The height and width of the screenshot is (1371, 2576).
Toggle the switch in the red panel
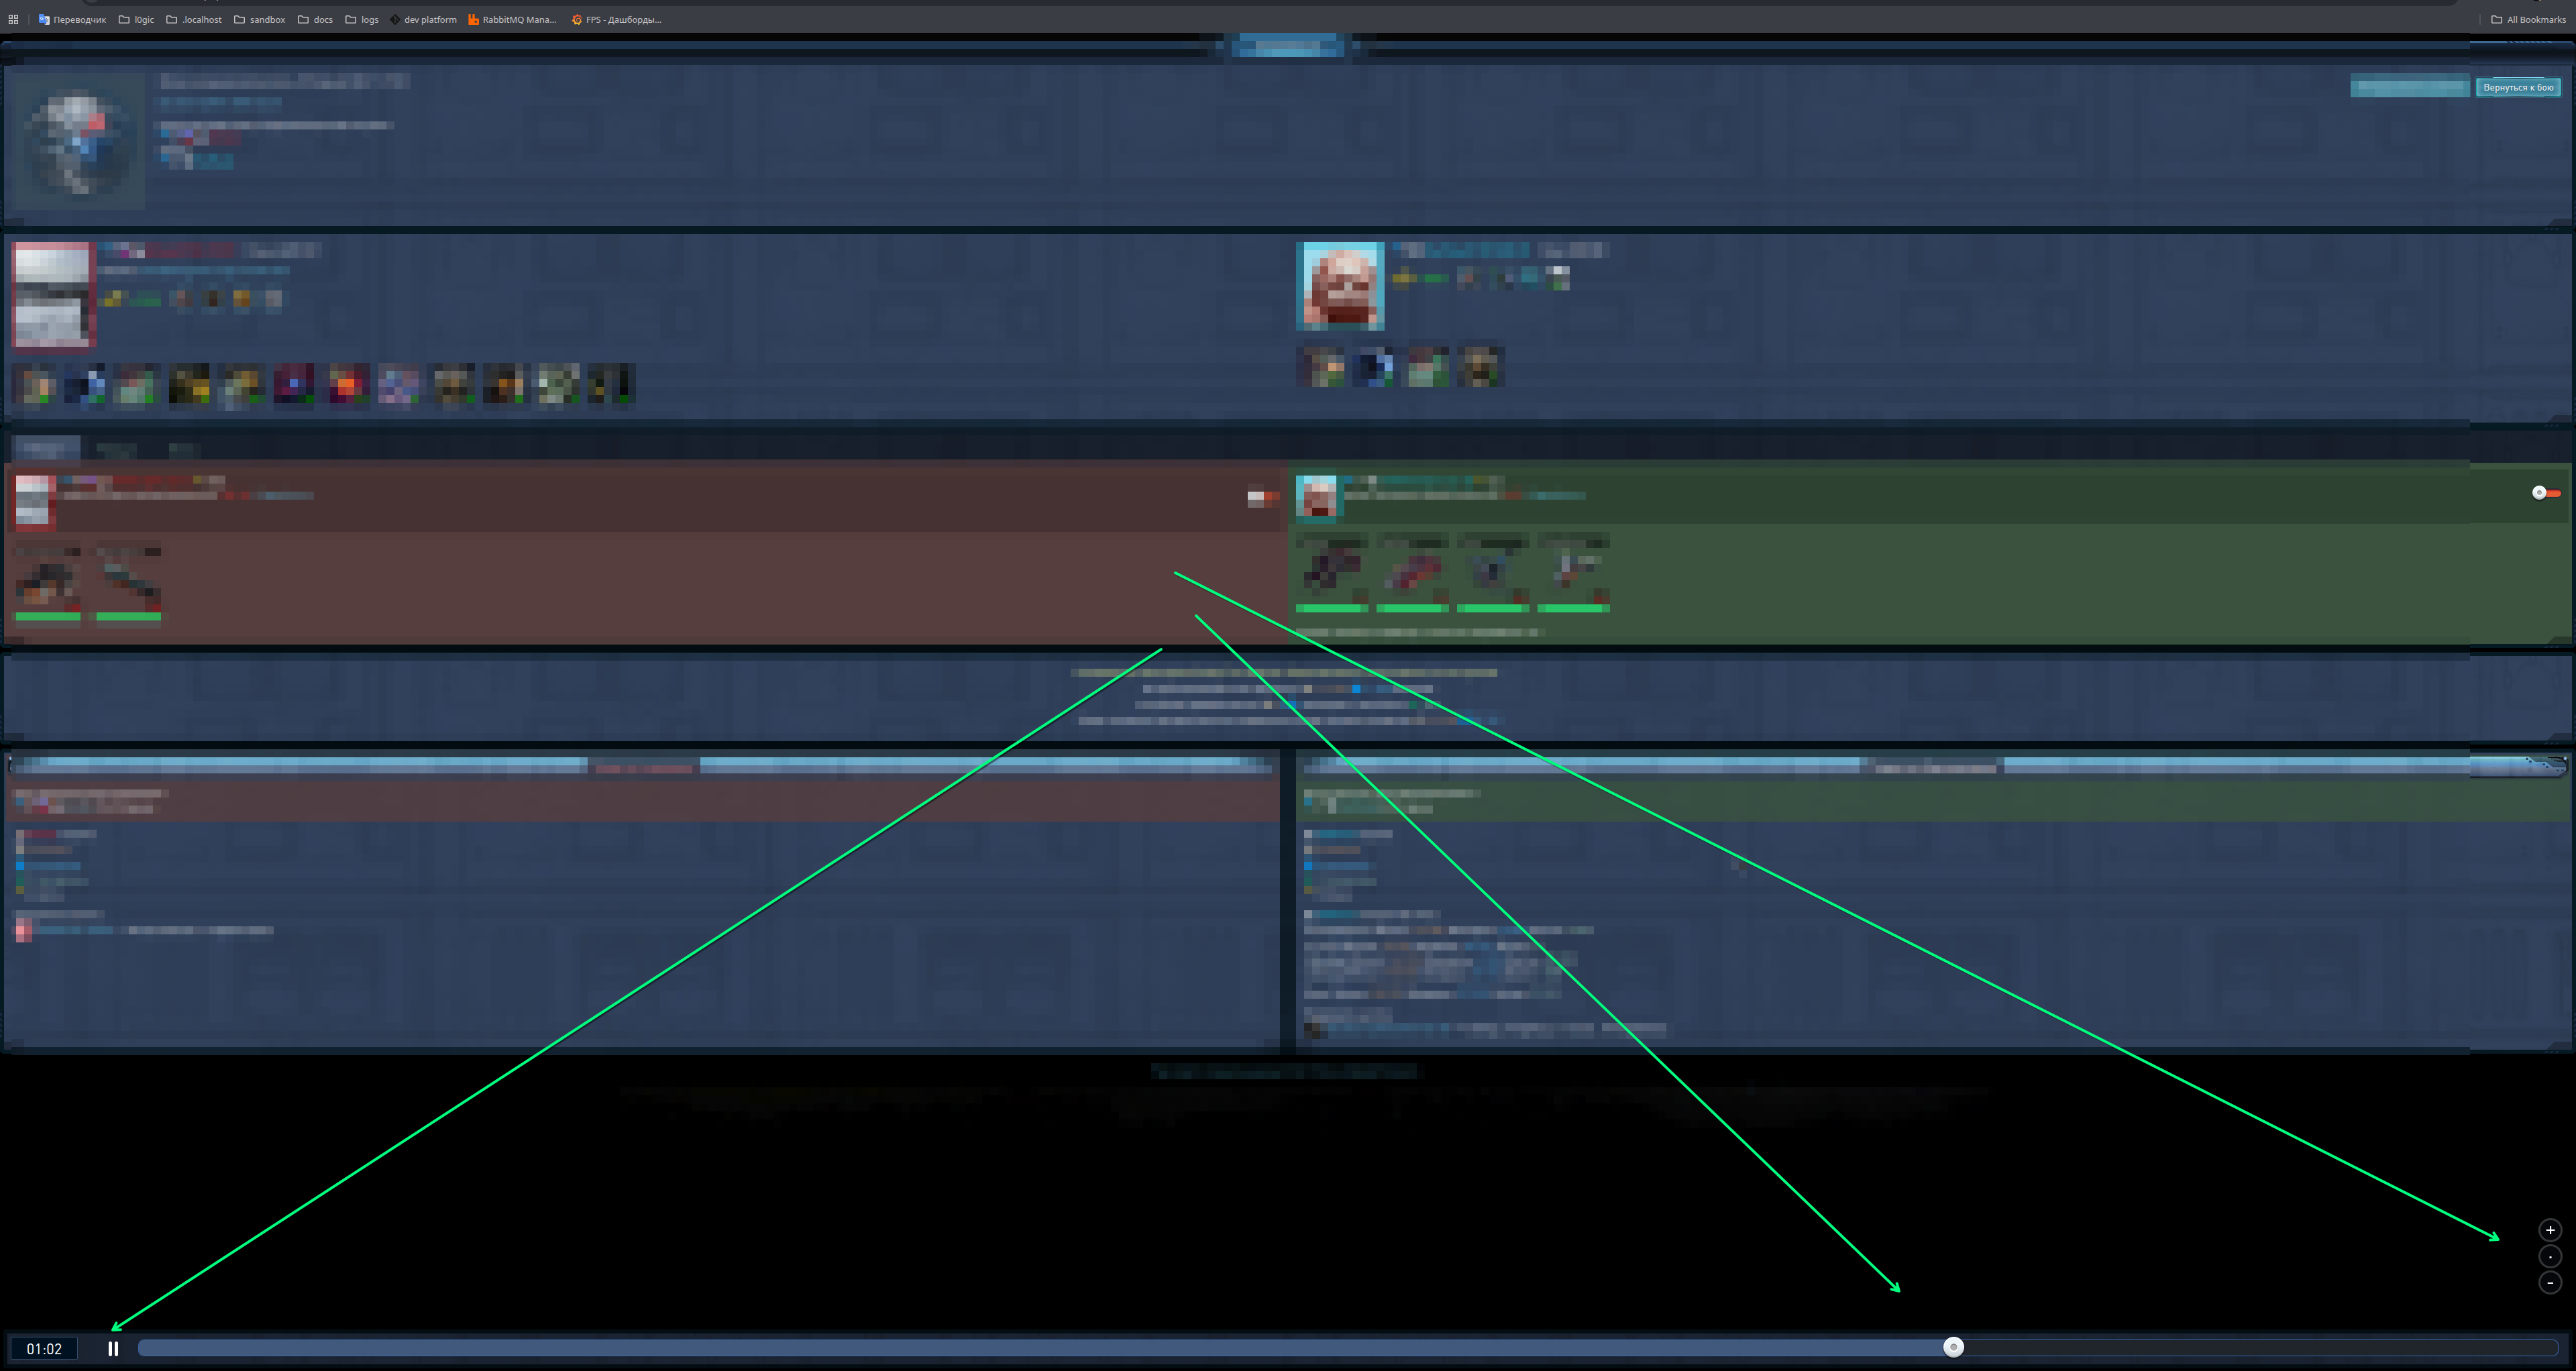coord(1262,496)
